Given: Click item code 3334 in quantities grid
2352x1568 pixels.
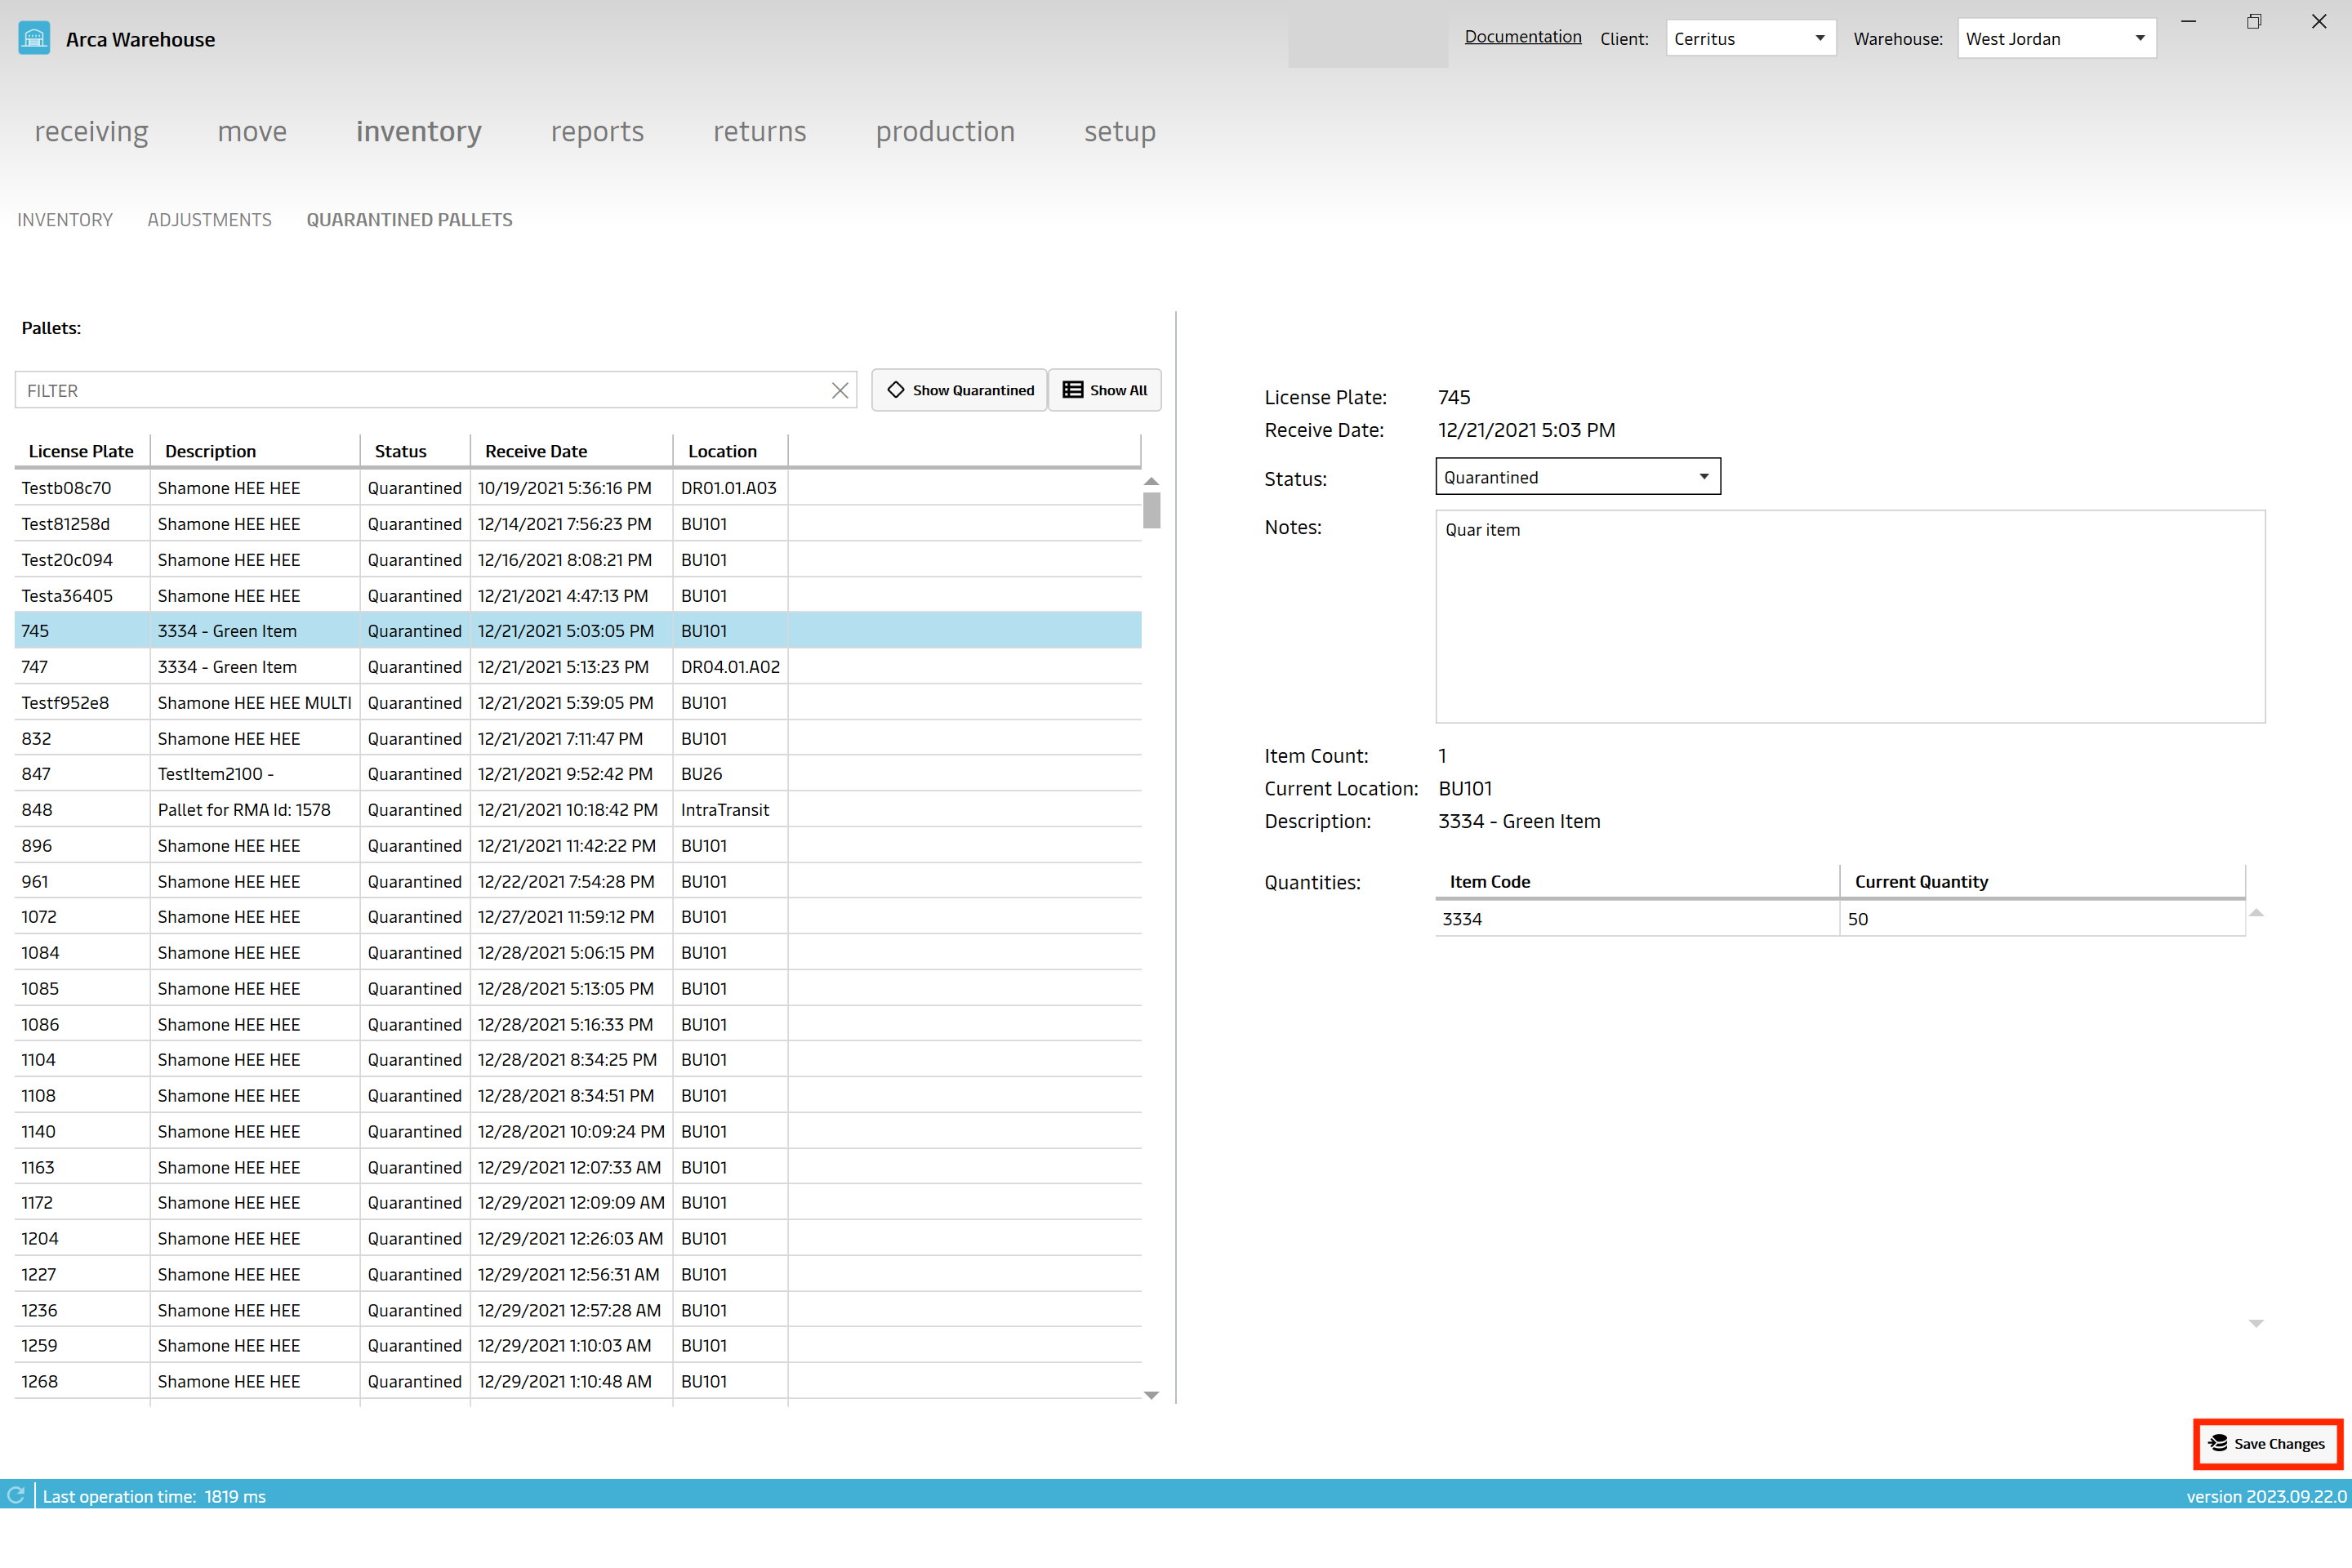Looking at the screenshot, I should (x=1637, y=919).
